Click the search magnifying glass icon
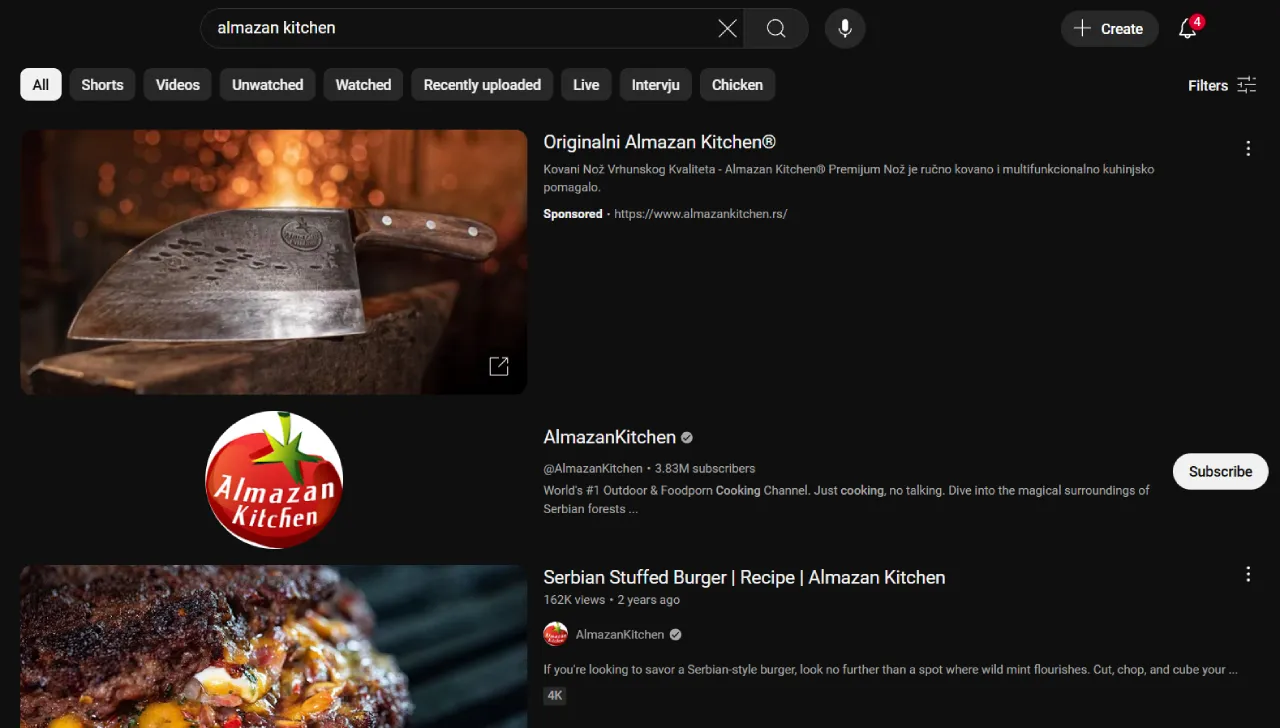The width and height of the screenshot is (1280, 728). click(776, 28)
